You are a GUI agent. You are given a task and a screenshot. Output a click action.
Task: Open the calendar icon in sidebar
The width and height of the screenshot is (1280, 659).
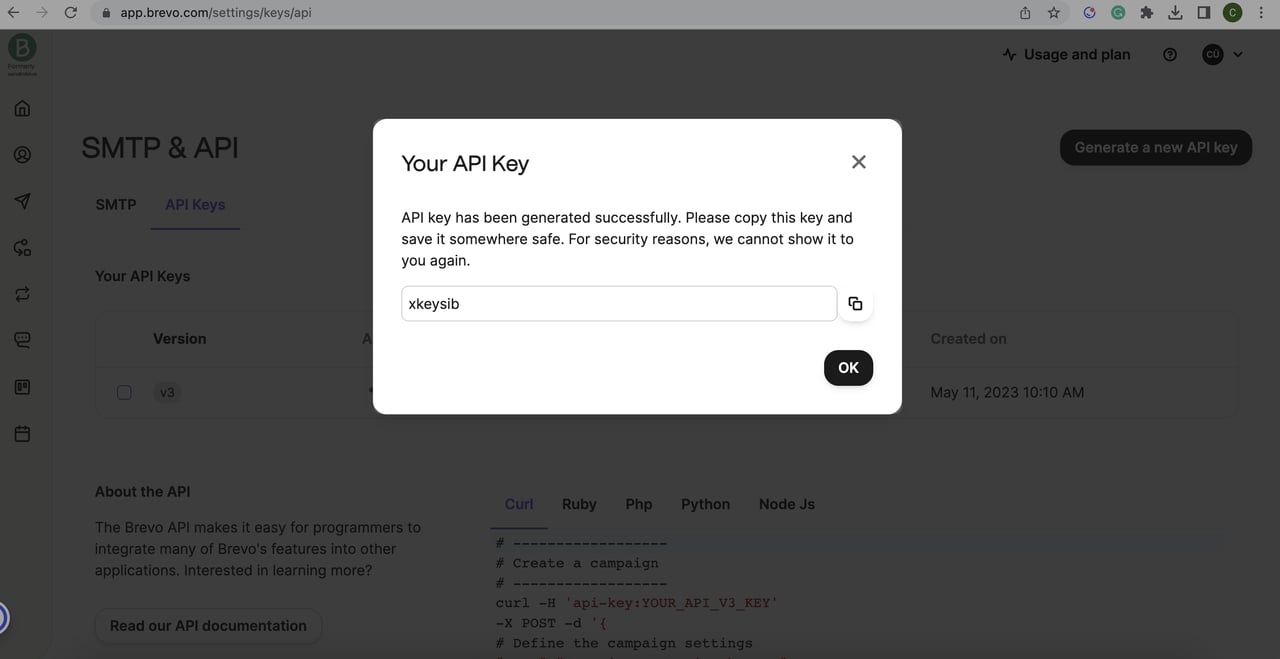(22, 433)
